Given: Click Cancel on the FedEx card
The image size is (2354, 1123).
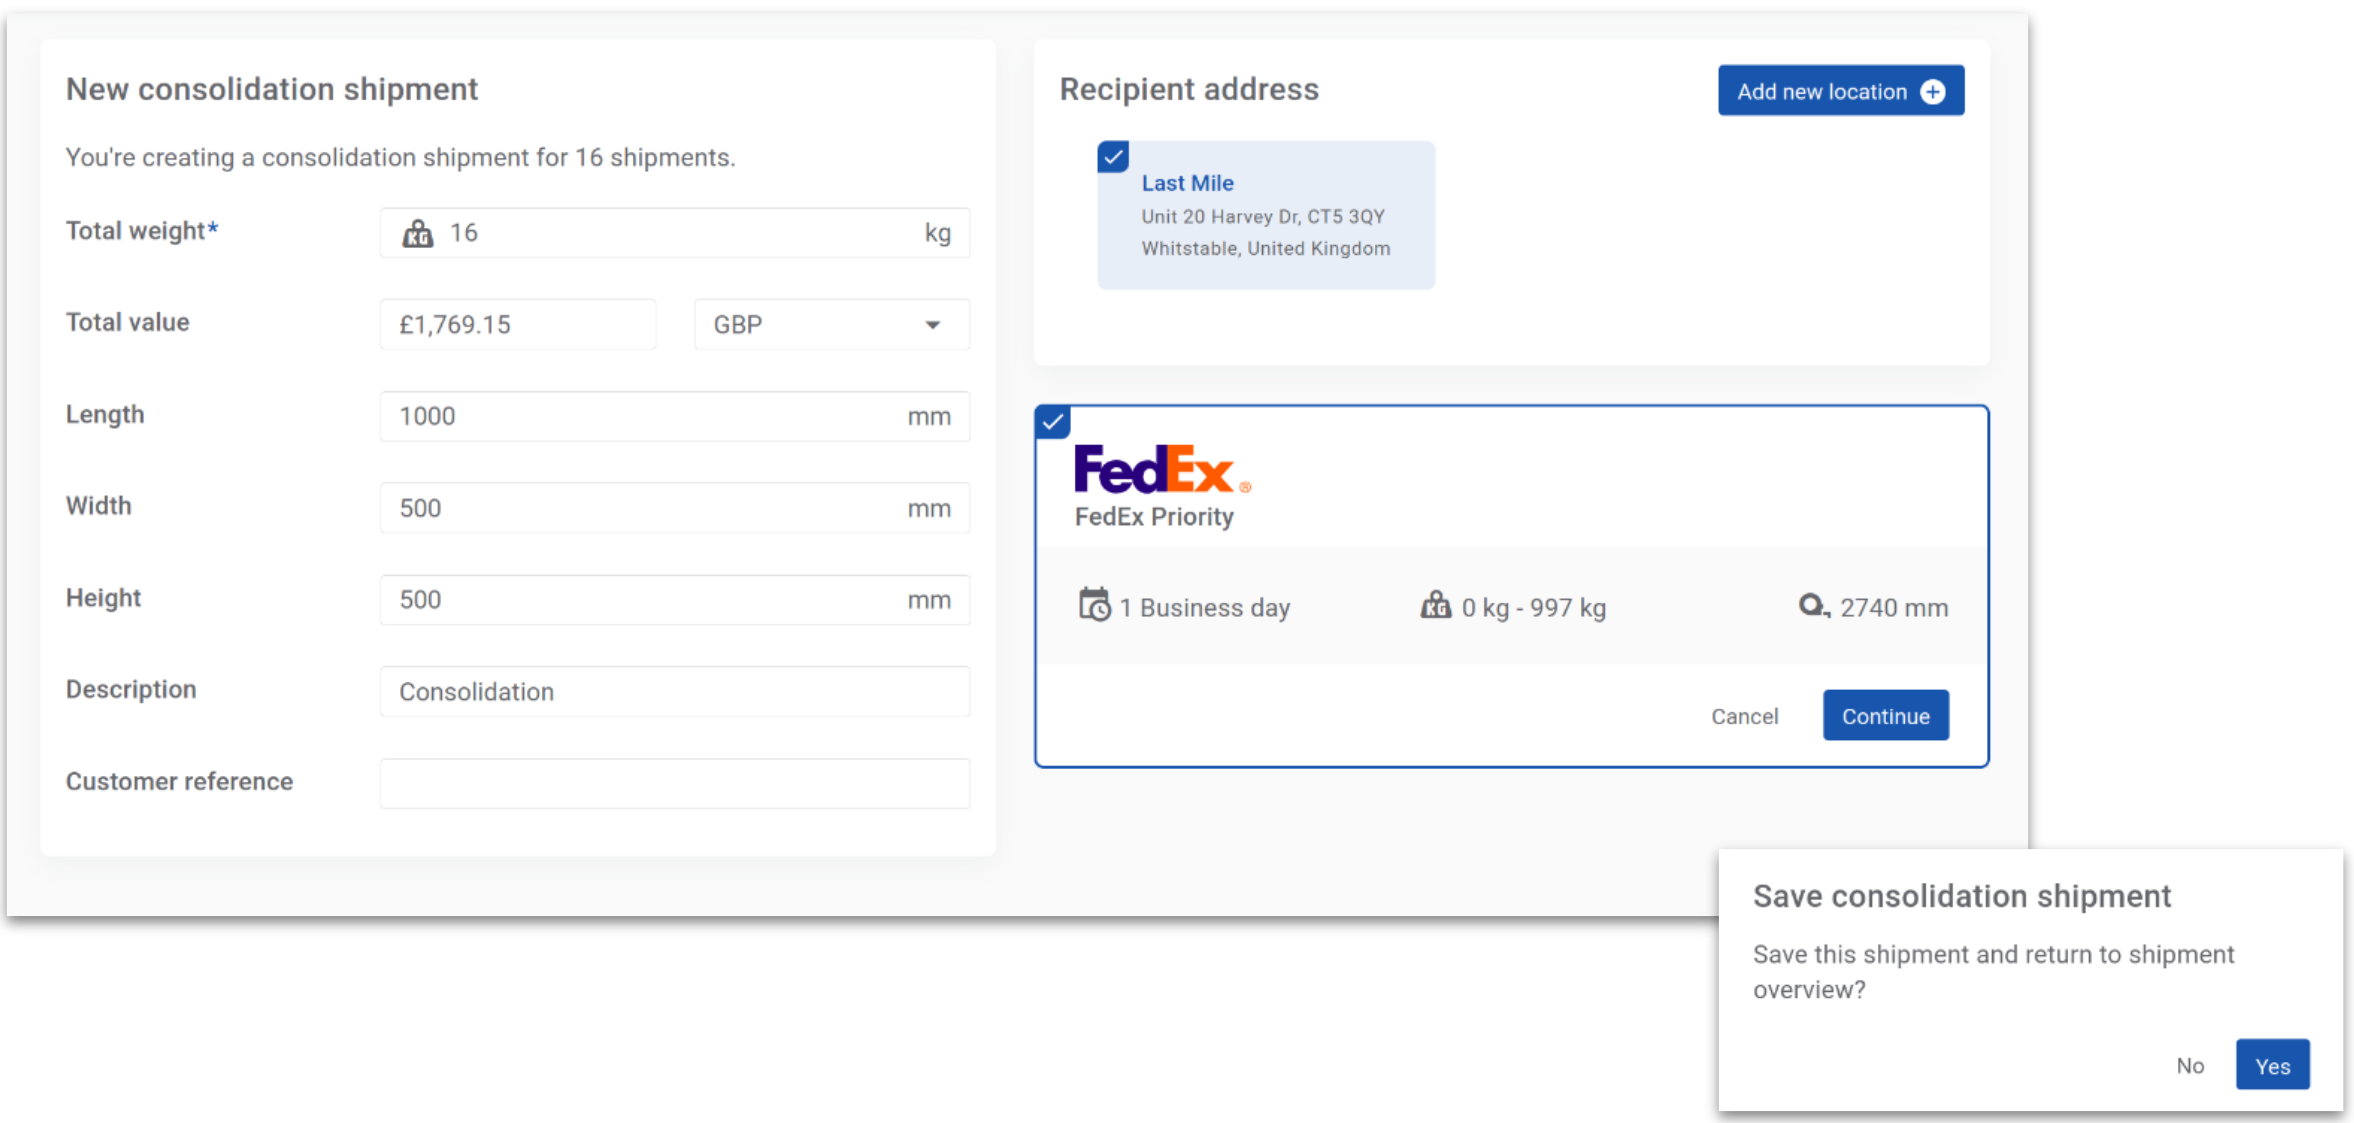Looking at the screenshot, I should pos(1744,716).
